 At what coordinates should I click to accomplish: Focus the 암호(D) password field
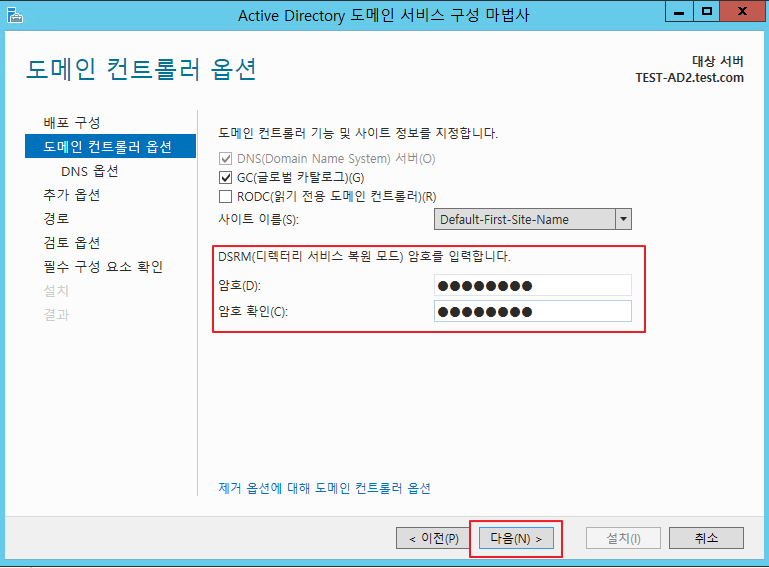533,285
